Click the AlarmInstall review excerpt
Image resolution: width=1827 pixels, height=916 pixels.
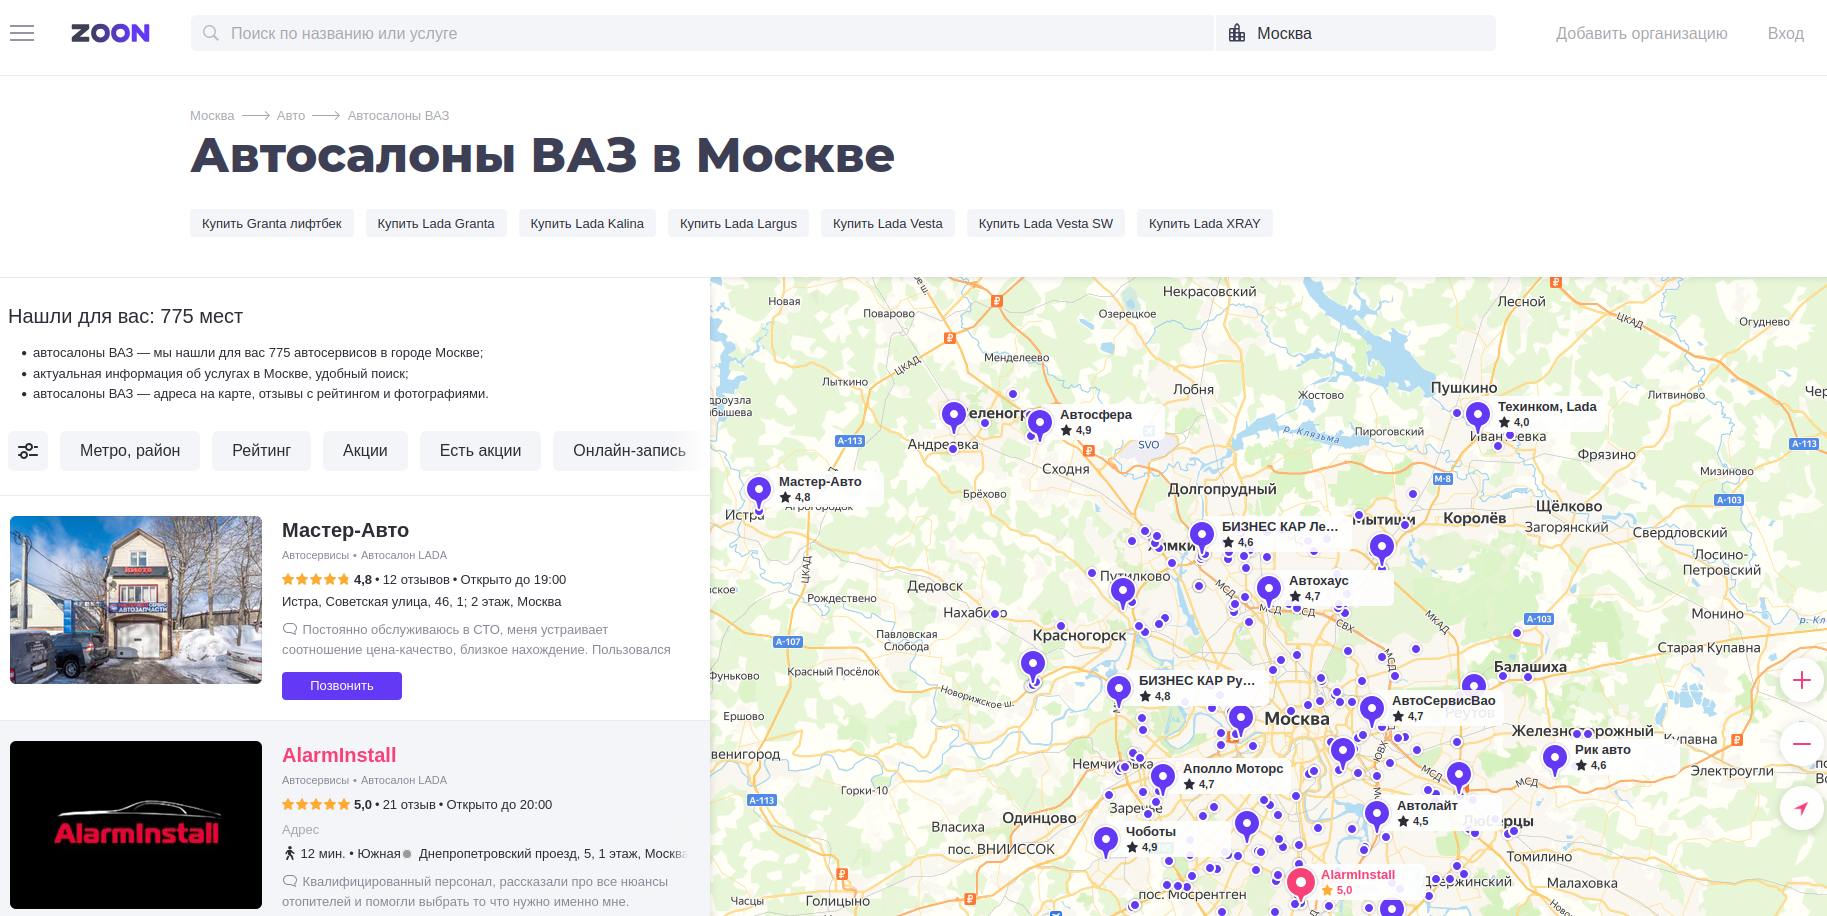(476, 892)
